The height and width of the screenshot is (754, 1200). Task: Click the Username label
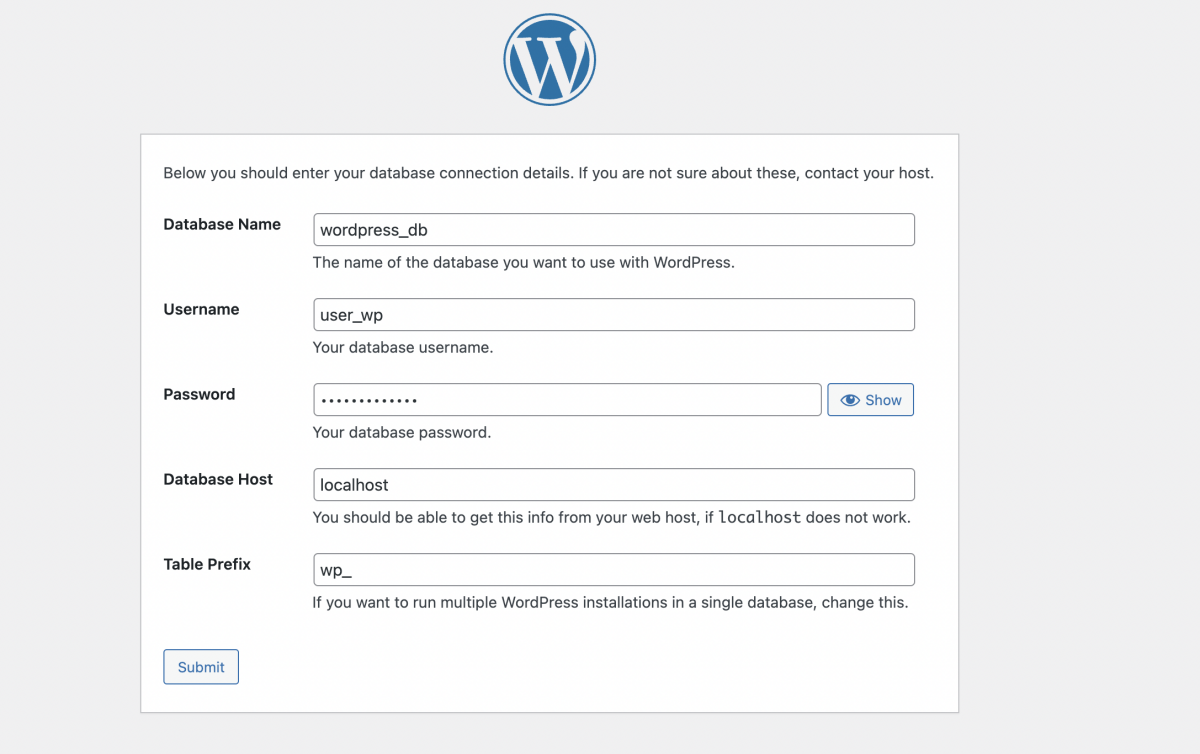201,310
